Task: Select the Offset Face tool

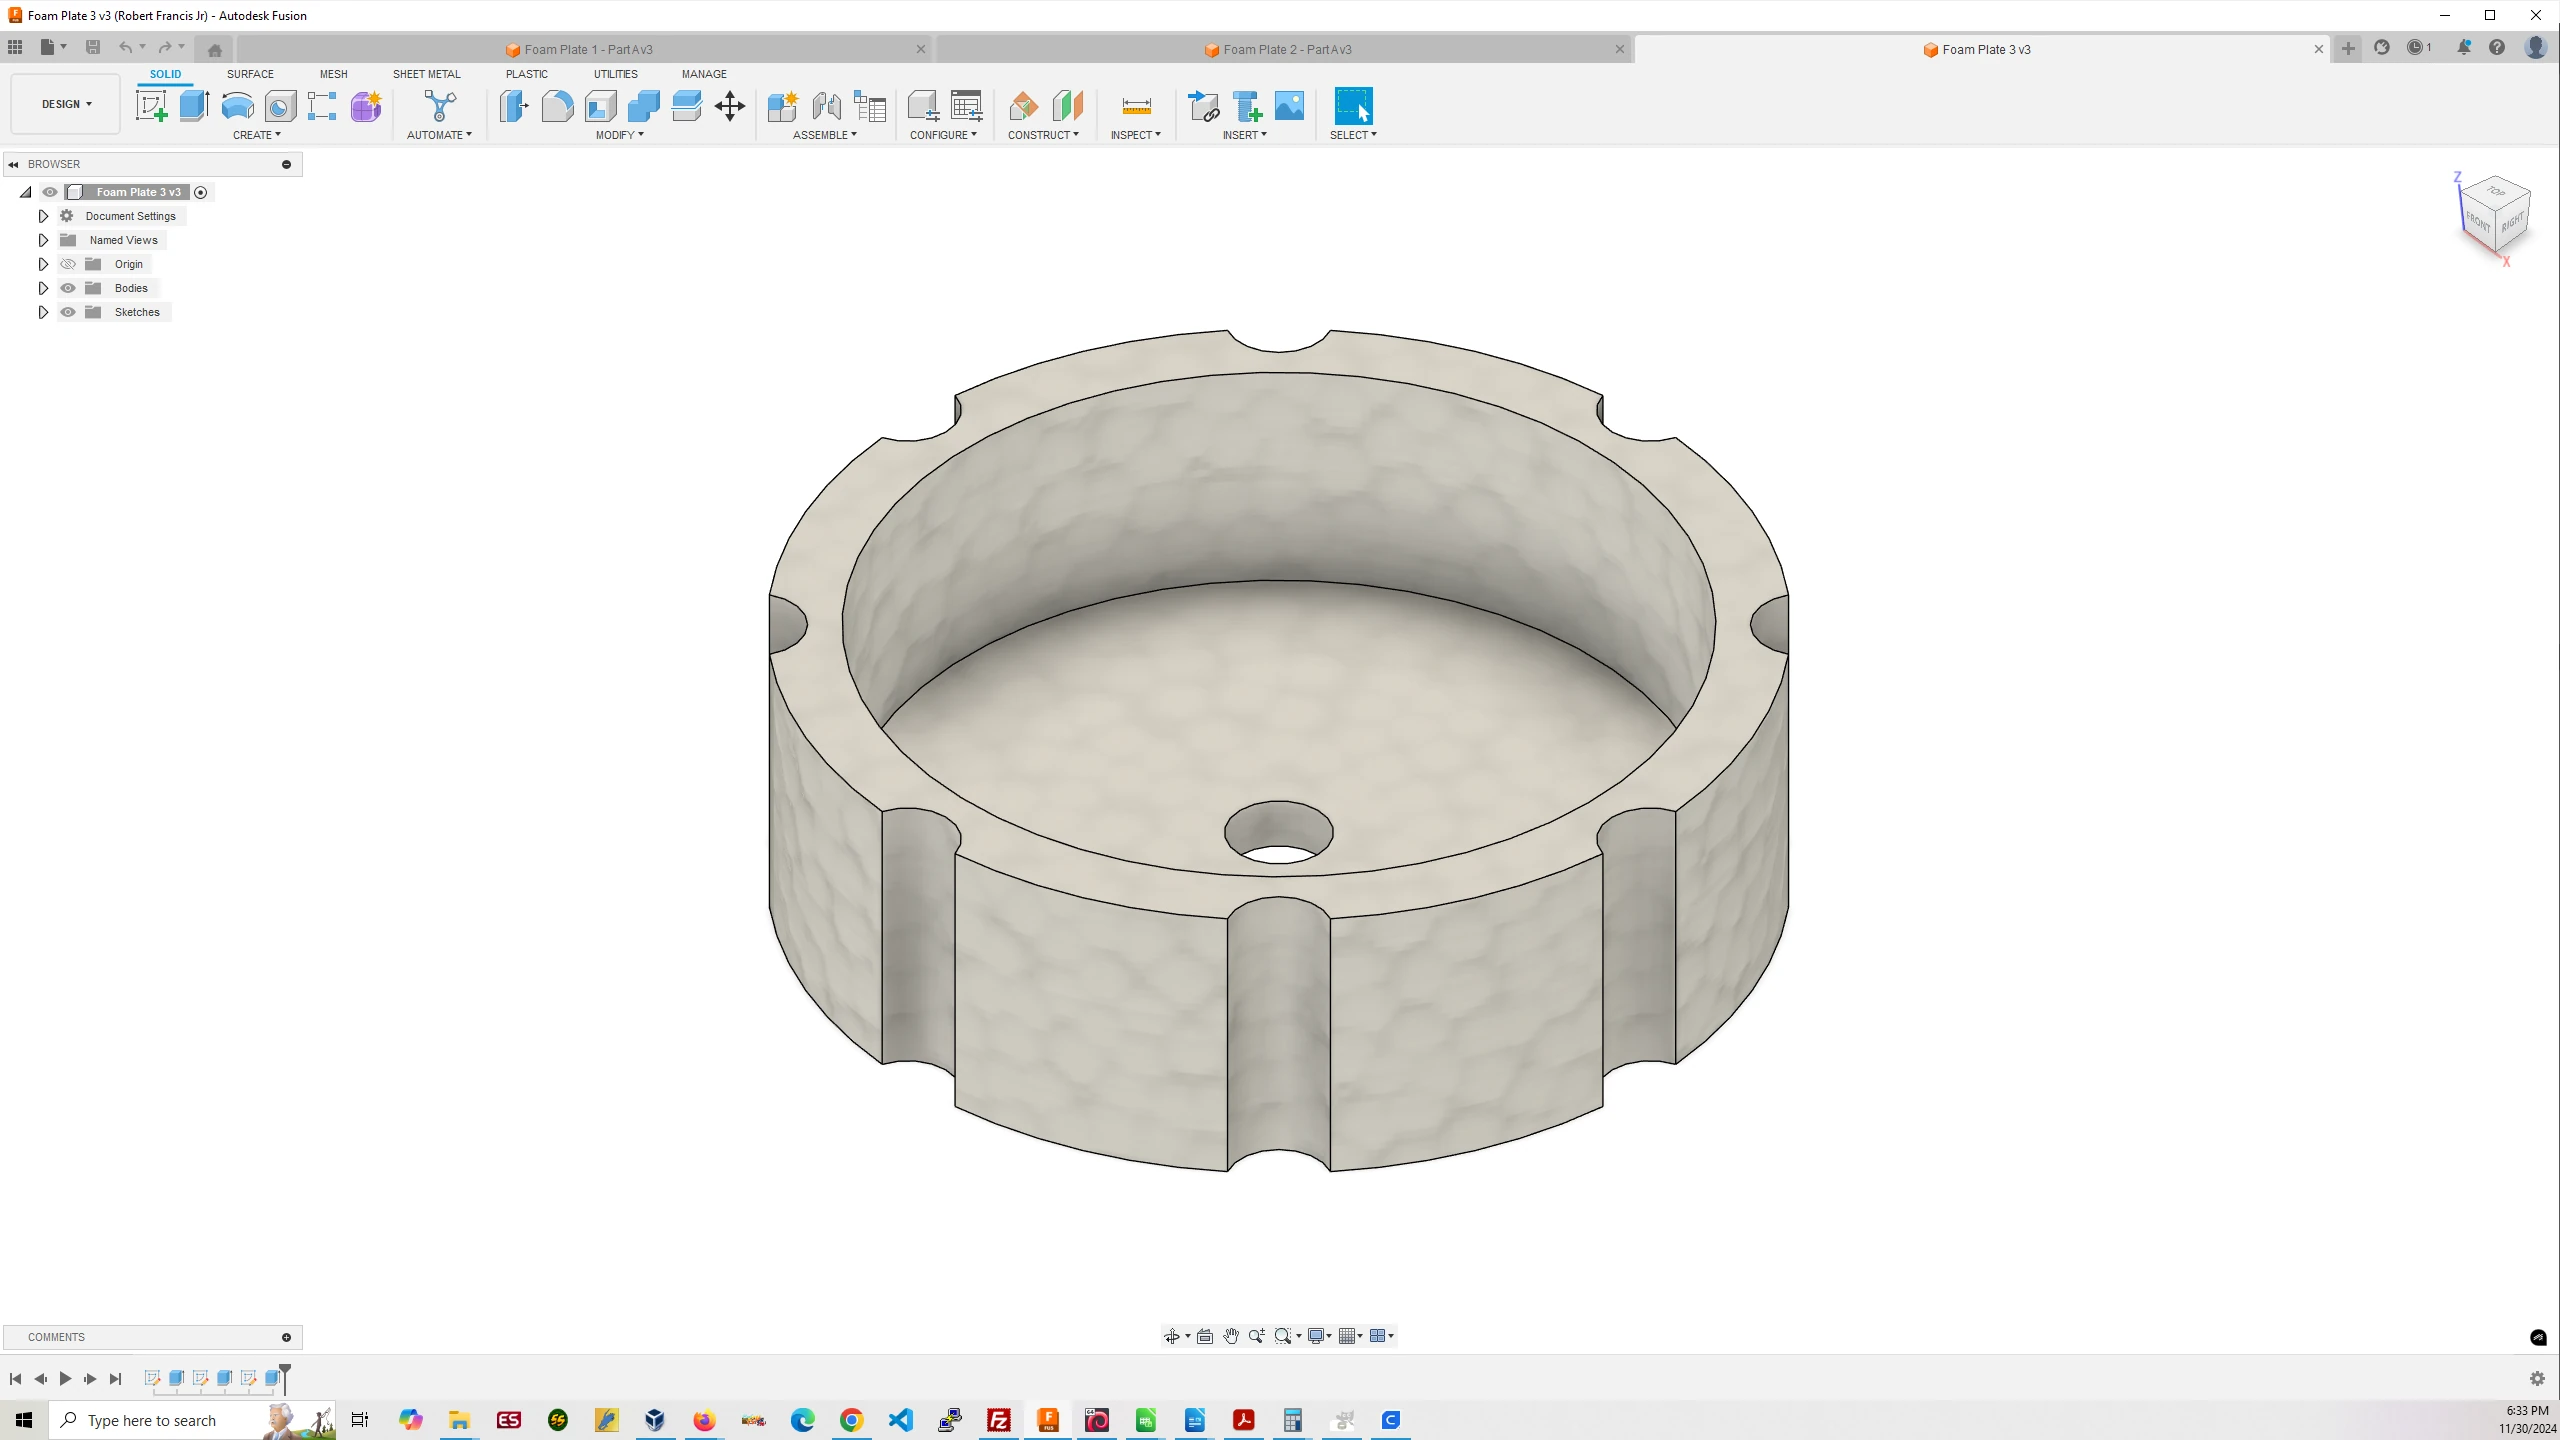Action: click(686, 106)
